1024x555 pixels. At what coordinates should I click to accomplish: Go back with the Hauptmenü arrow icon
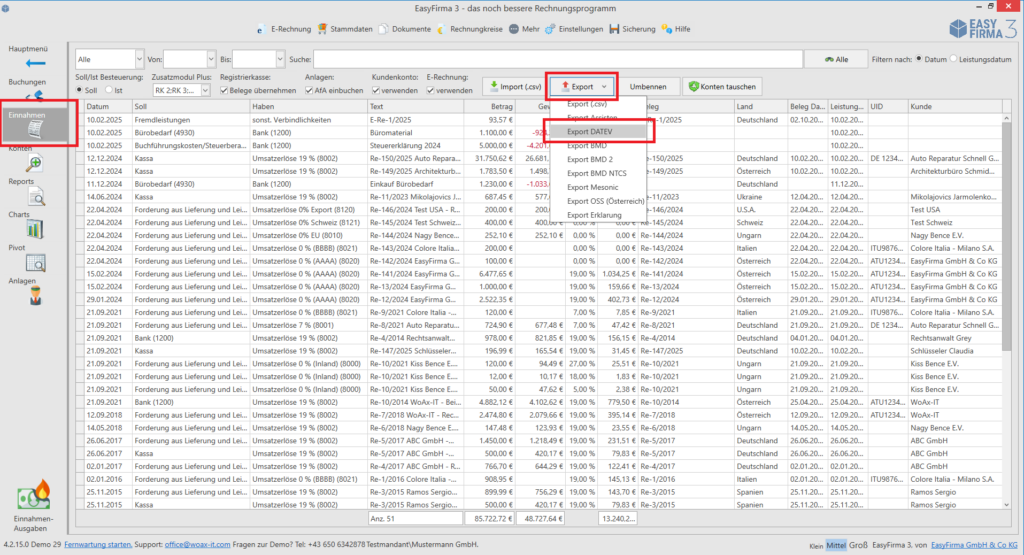pyautogui.click(x=35, y=63)
